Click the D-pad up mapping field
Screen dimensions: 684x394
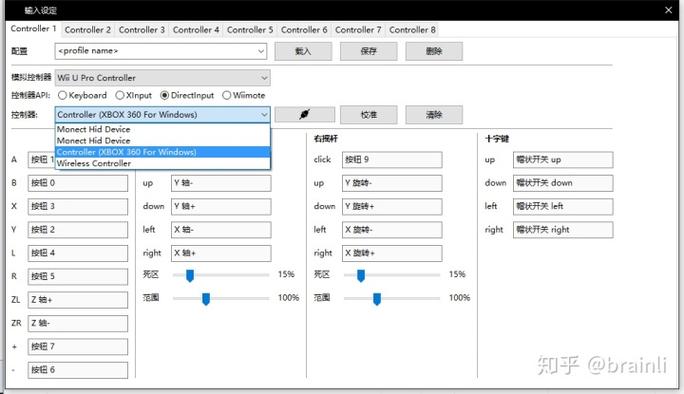[563, 160]
